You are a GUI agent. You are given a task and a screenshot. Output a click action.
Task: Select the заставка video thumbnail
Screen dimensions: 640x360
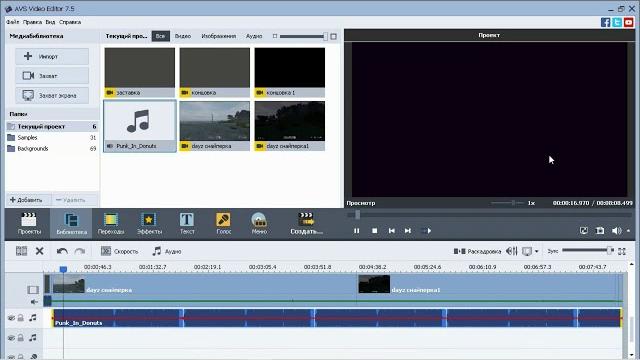(x=140, y=72)
